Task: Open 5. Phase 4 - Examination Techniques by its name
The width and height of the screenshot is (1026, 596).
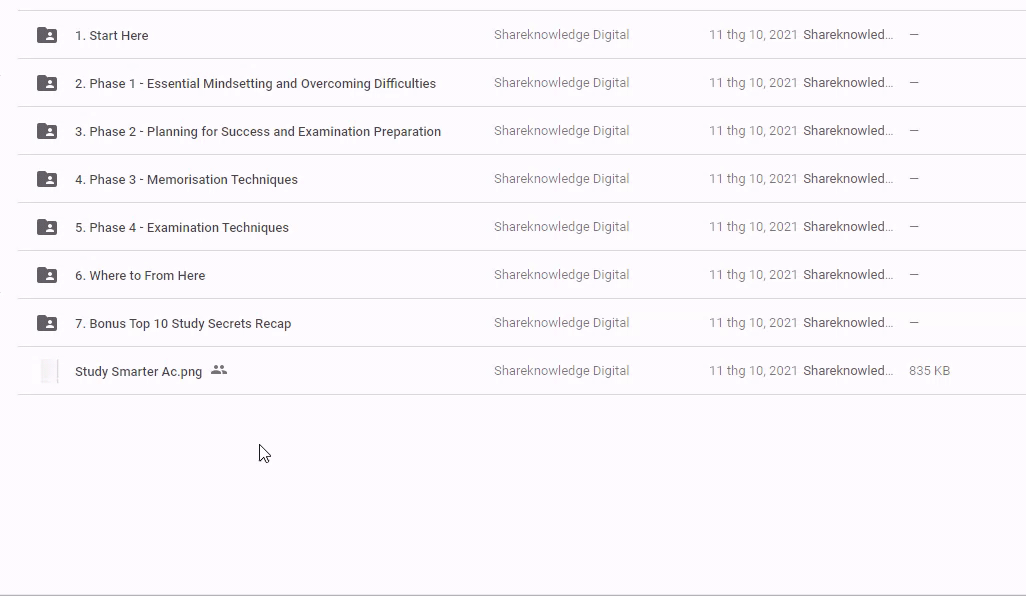Action: (x=182, y=228)
